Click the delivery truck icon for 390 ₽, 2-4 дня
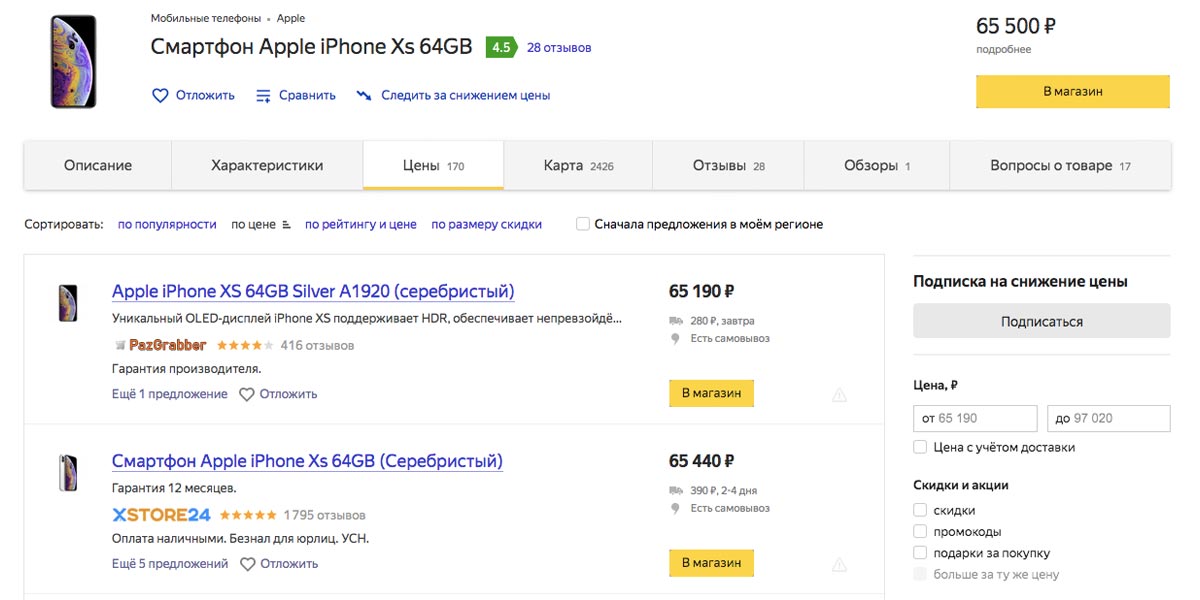The width and height of the screenshot is (1200, 600). 675,491
